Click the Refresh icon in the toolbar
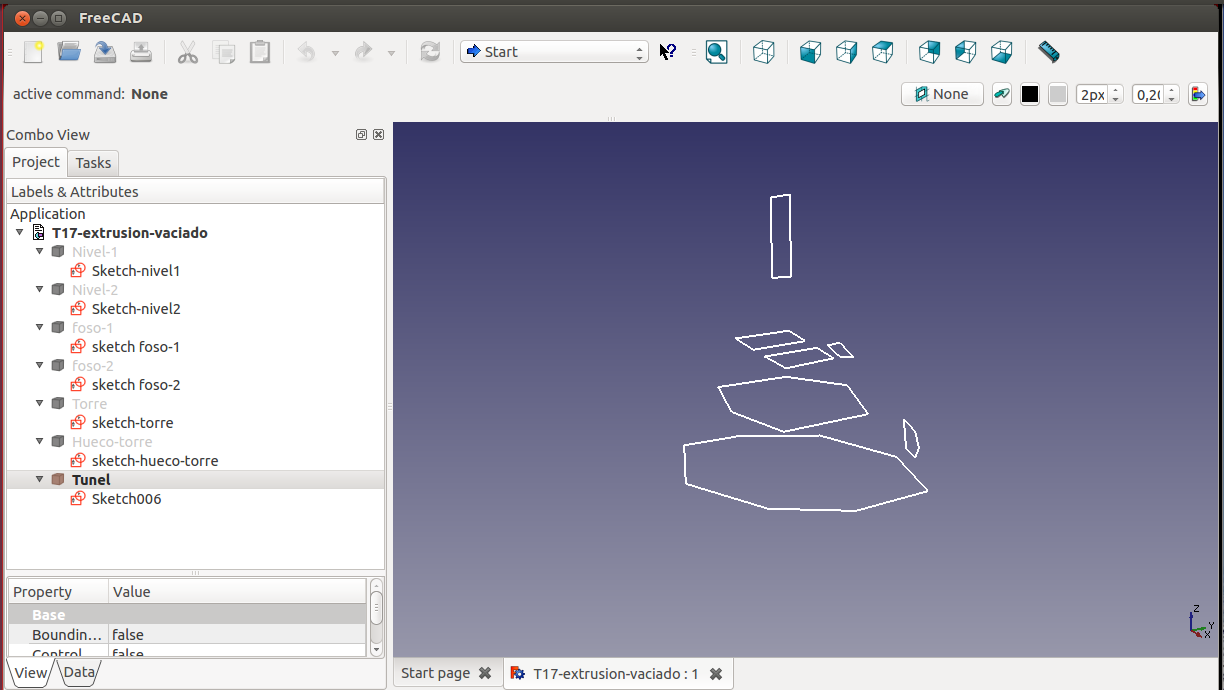Screen dimensions: 1224x690 tap(430, 52)
